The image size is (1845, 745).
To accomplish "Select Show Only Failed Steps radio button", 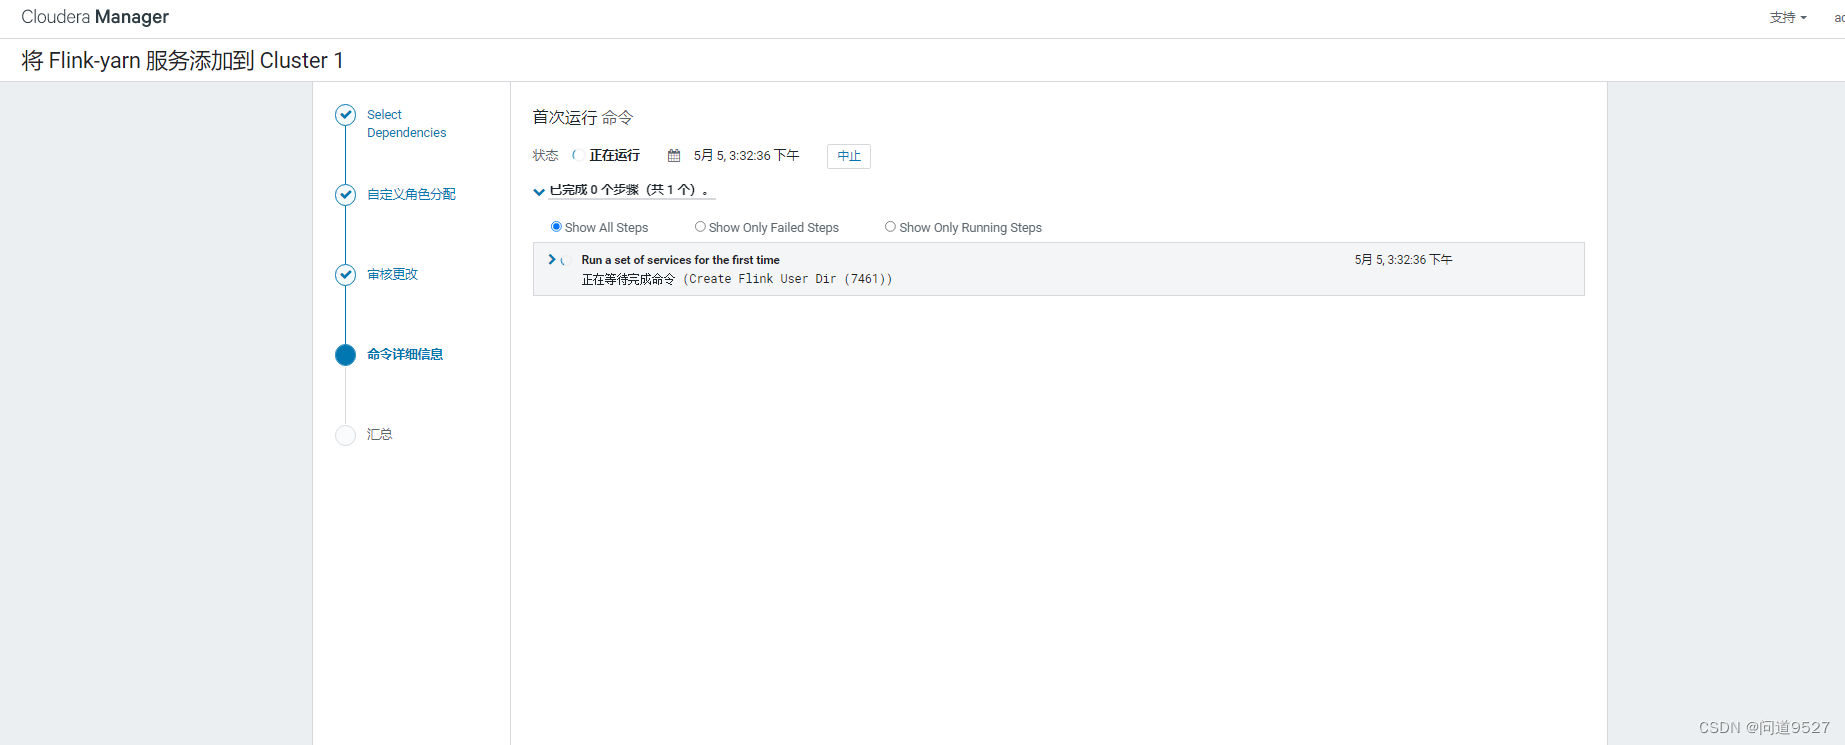I will pyautogui.click(x=700, y=227).
